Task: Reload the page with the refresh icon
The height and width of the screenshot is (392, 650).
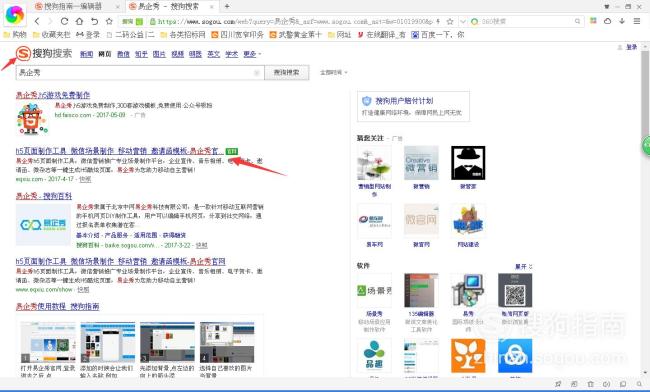Action: click(x=64, y=21)
